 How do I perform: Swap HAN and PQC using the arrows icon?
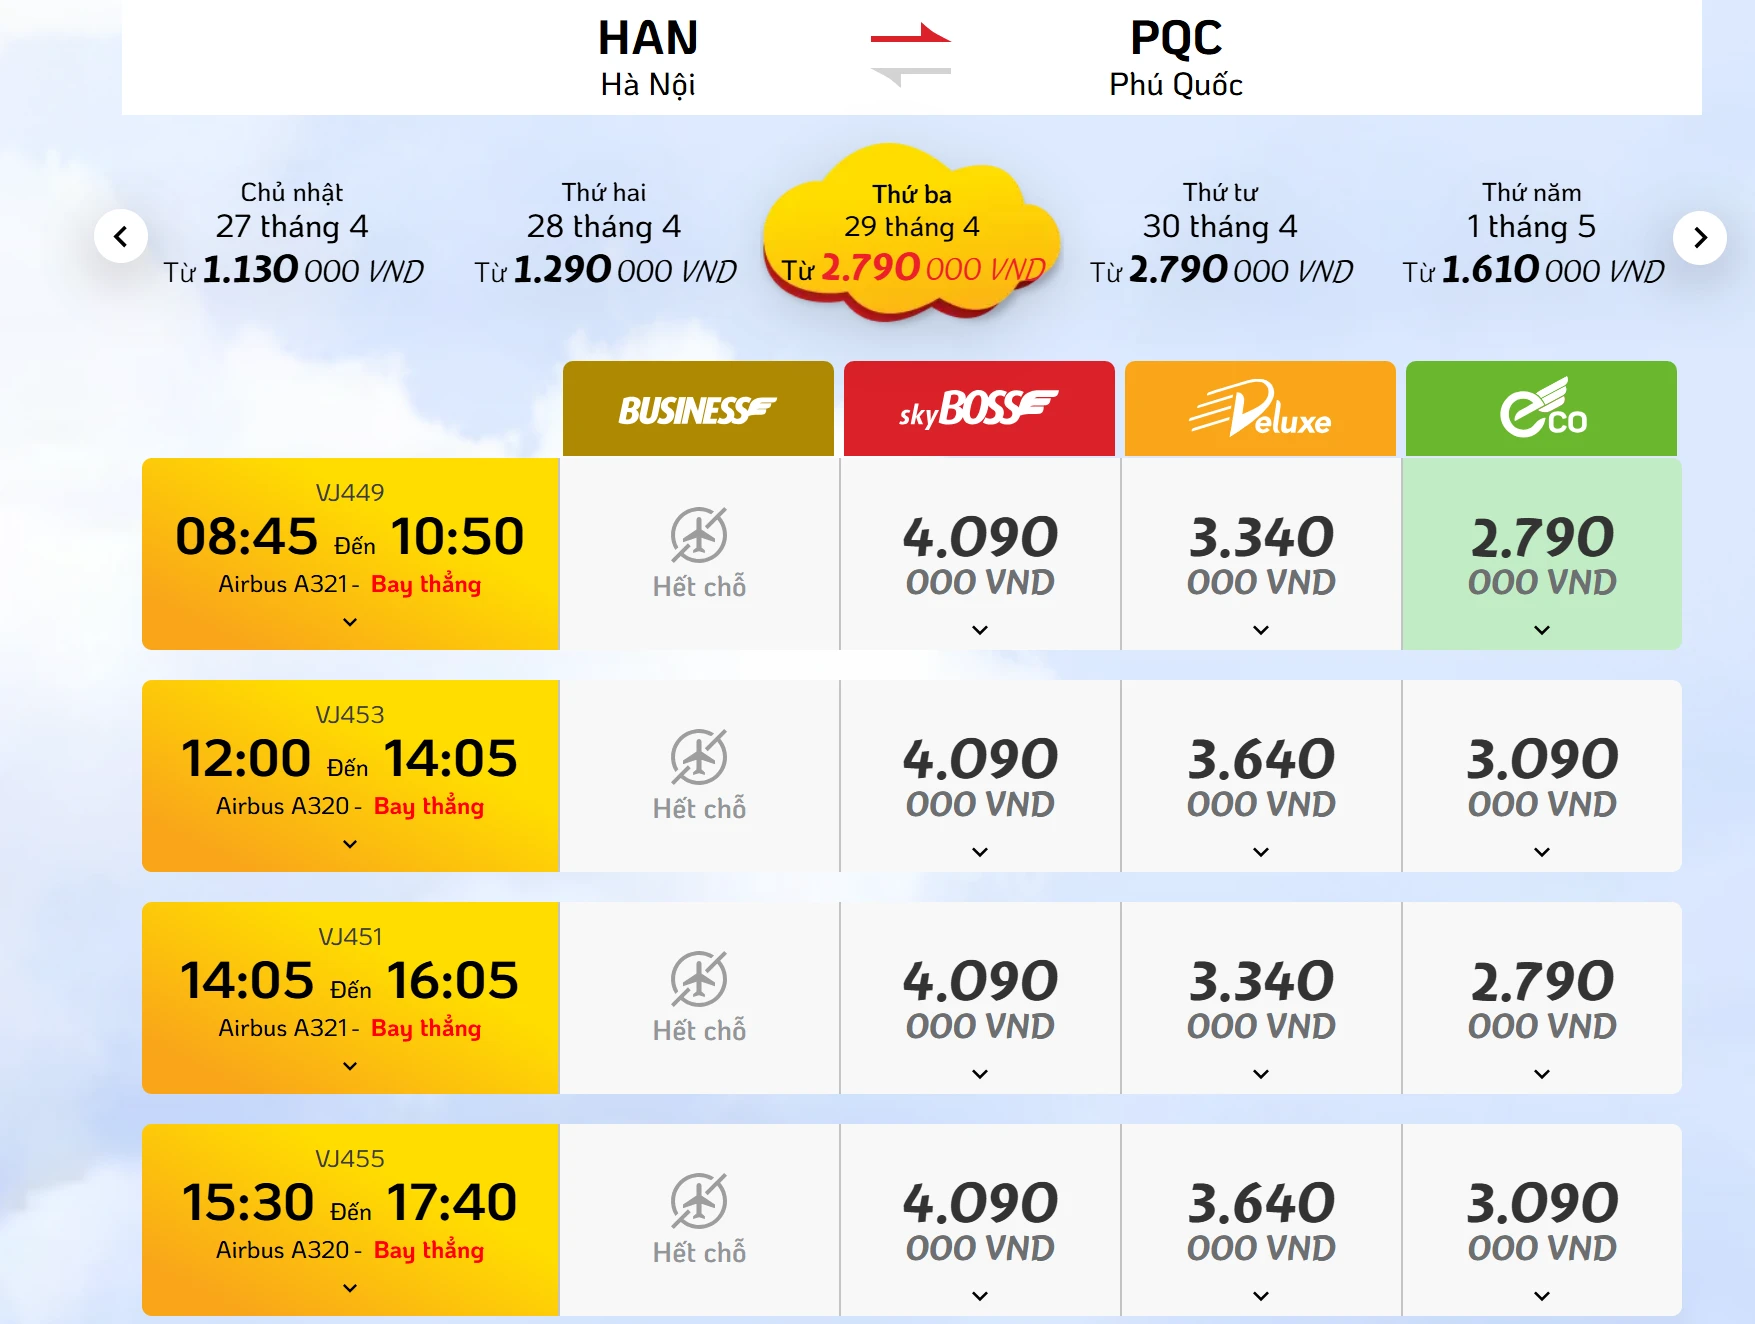910,55
